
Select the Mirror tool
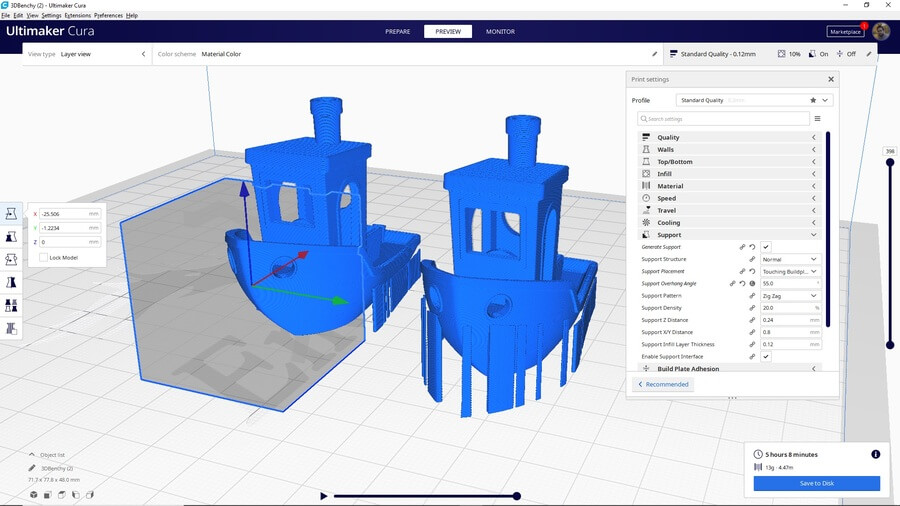click(x=11, y=283)
